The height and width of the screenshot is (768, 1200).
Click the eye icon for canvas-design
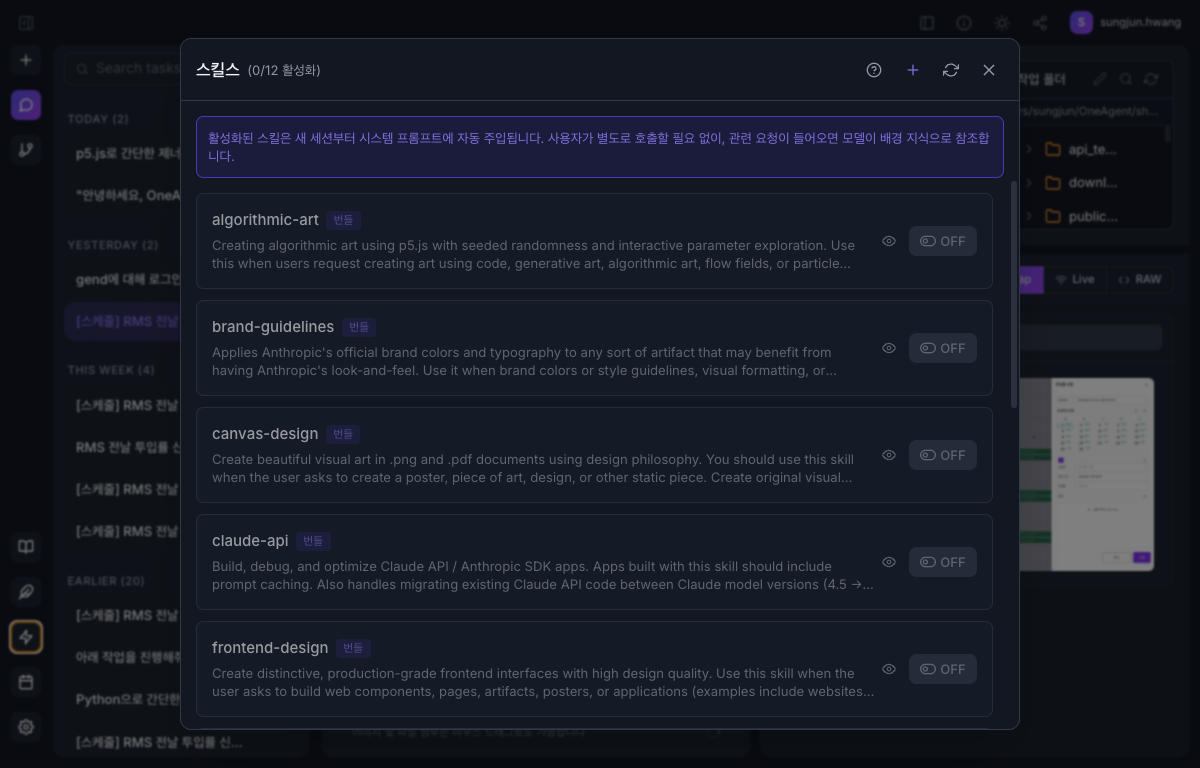click(x=889, y=455)
